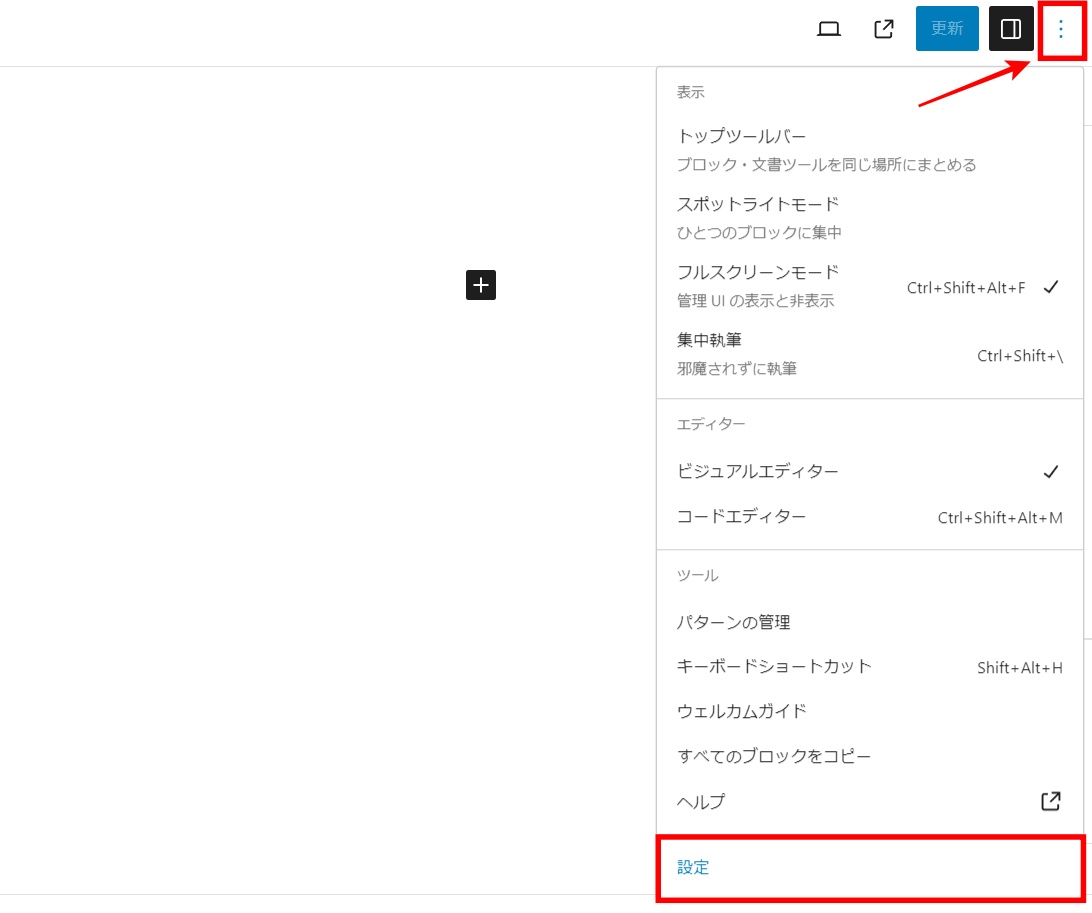Switch to コードエディター
The width and height of the screenshot is (1092, 913).
click(x=741, y=517)
